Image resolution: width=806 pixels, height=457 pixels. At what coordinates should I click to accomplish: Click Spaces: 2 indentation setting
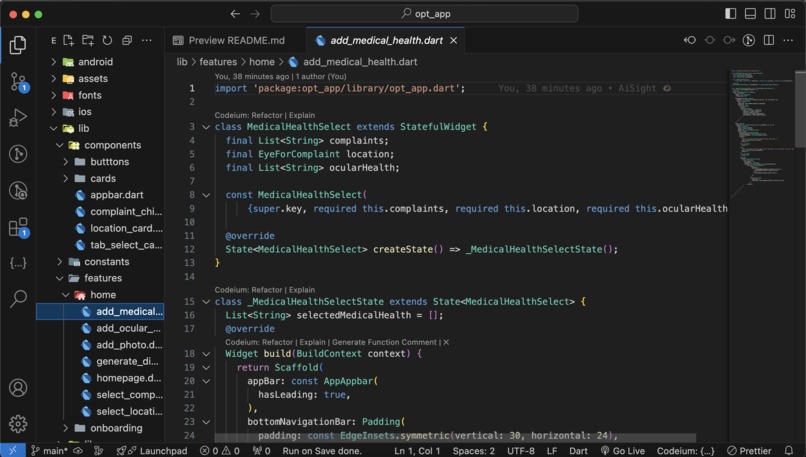pos(473,451)
